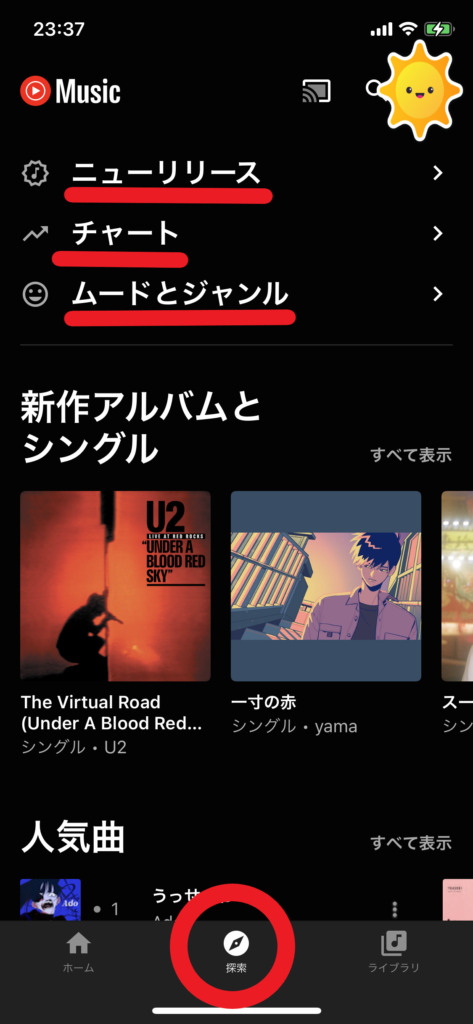
Task: Open the yama 一寸の赤 single artwork
Action: click(326, 586)
